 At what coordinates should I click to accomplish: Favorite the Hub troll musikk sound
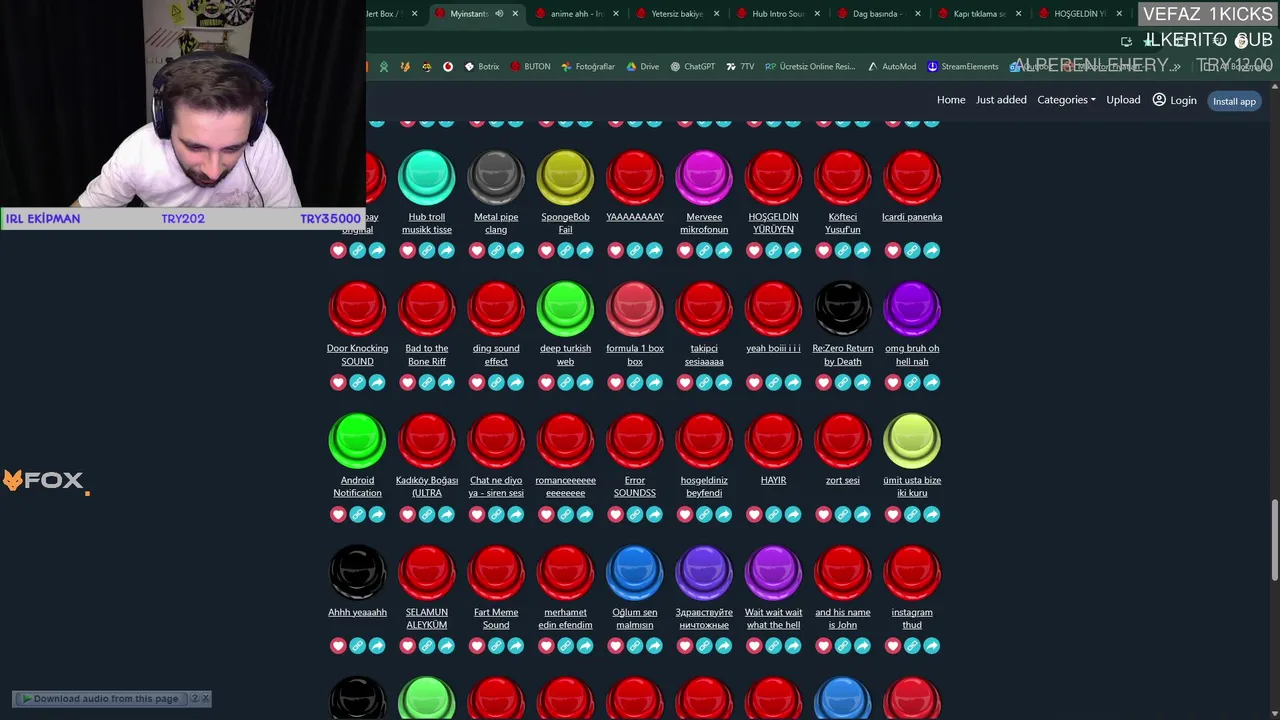[408, 251]
